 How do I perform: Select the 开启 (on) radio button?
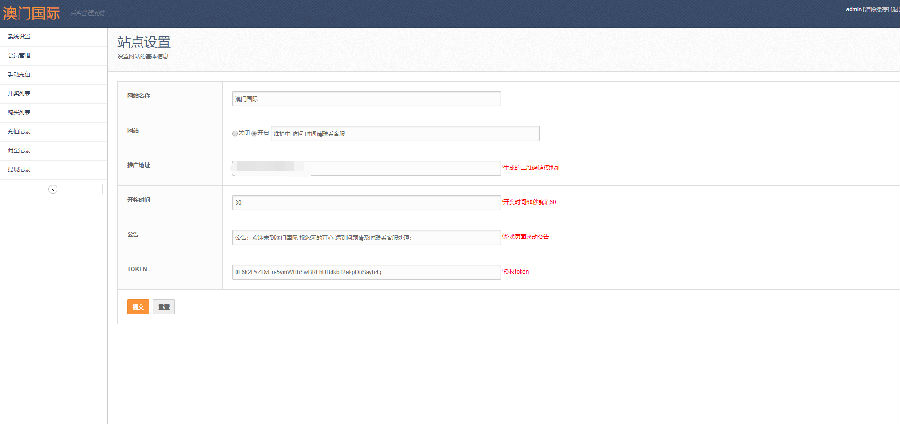(254, 133)
